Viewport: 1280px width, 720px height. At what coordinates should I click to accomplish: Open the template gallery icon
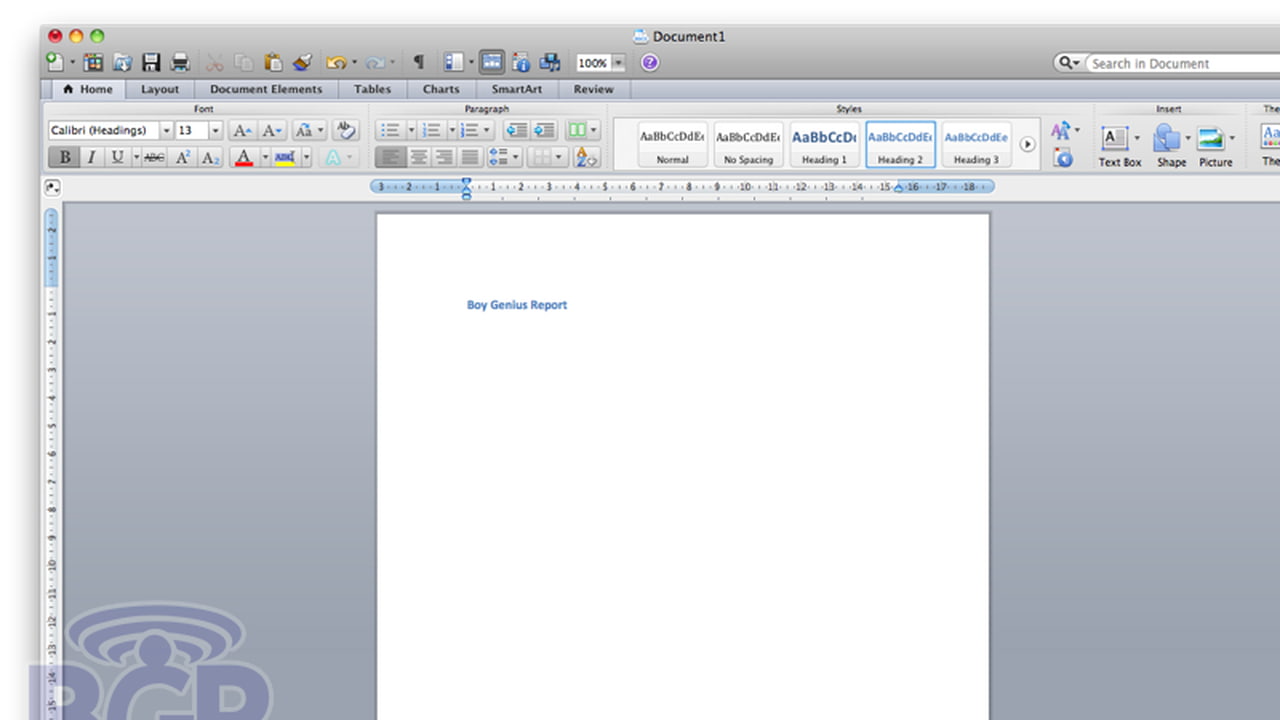coord(93,62)
